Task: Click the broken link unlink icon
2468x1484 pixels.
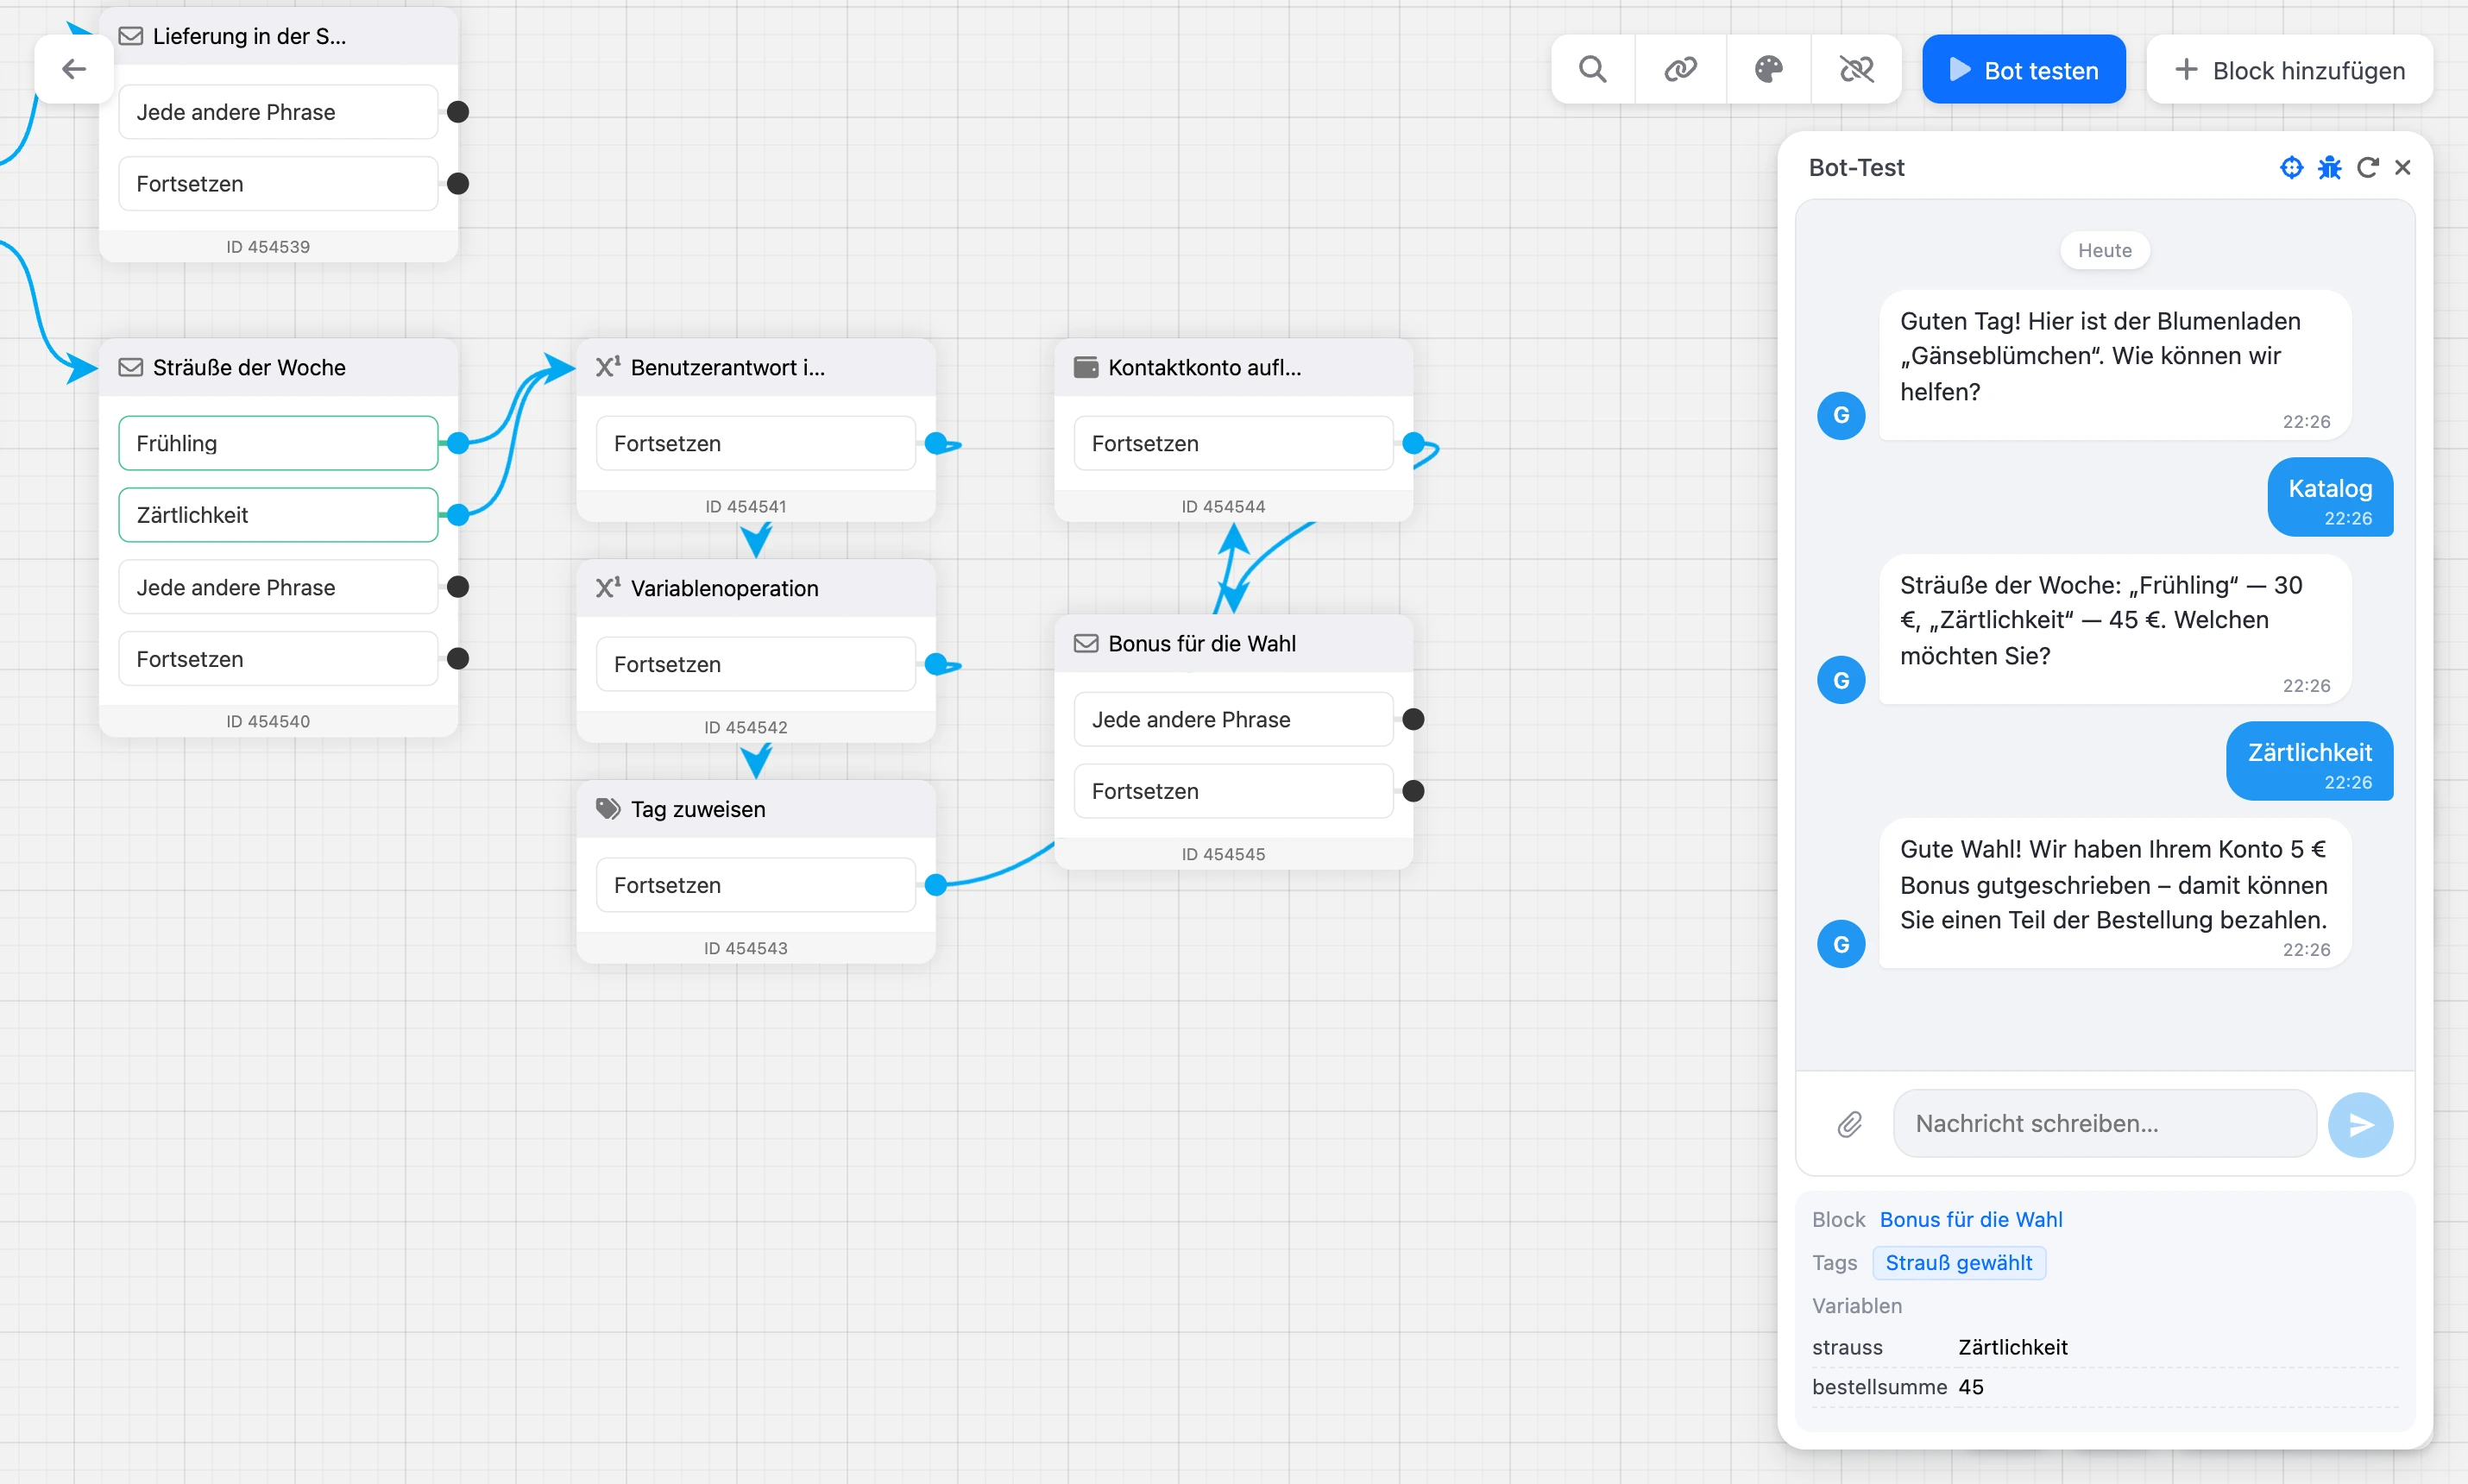Action: click(x=1856, y=69)
